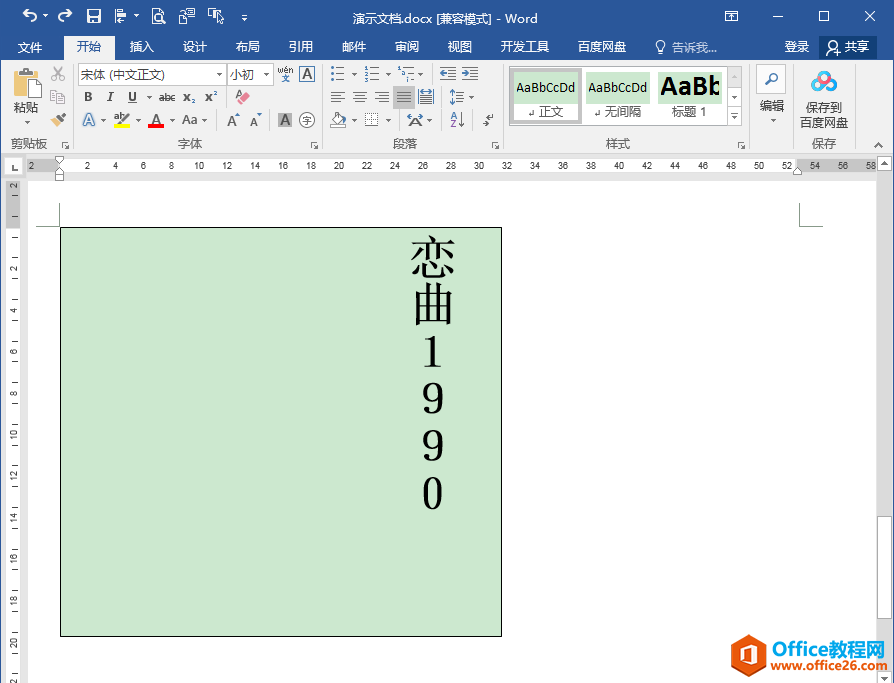Open the File (文件) tab
Viewport: 894px width, 683px height.
coord(30,47)
